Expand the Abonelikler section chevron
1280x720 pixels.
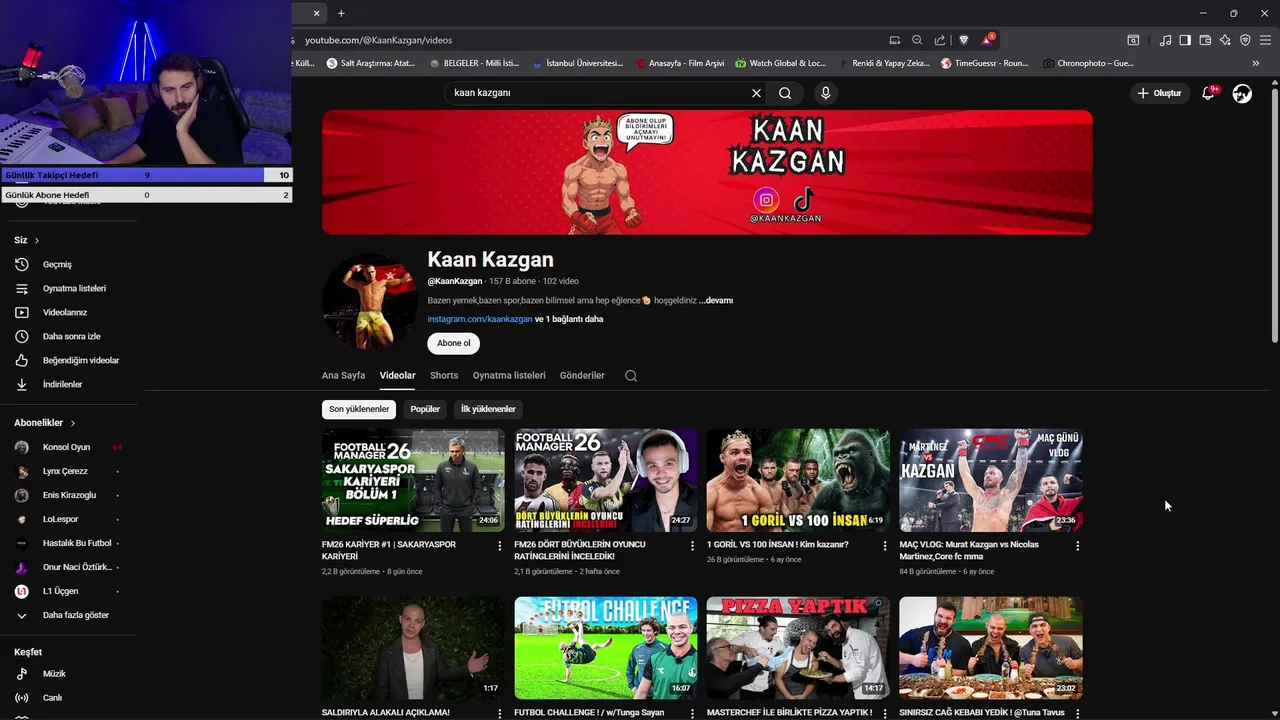73,423
